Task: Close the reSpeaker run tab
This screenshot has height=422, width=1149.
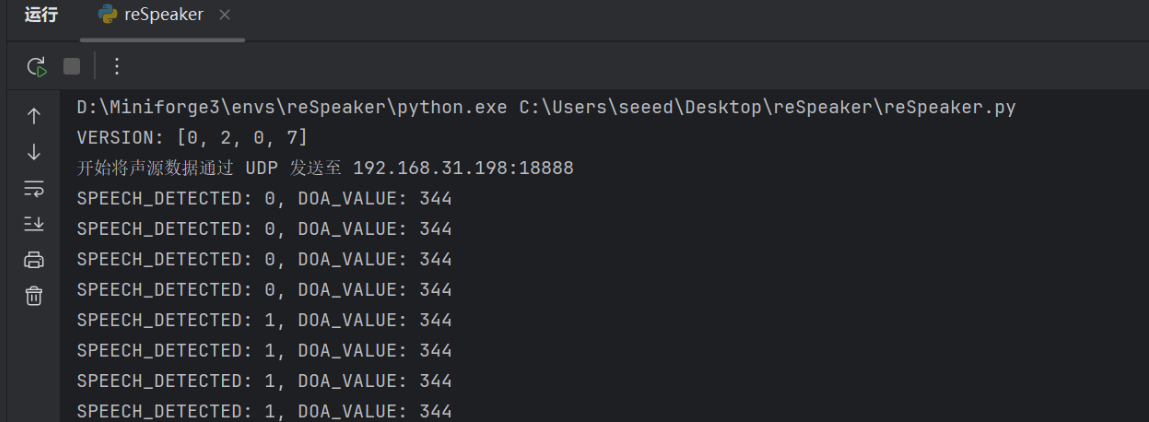Action: (x=224, y=15)
